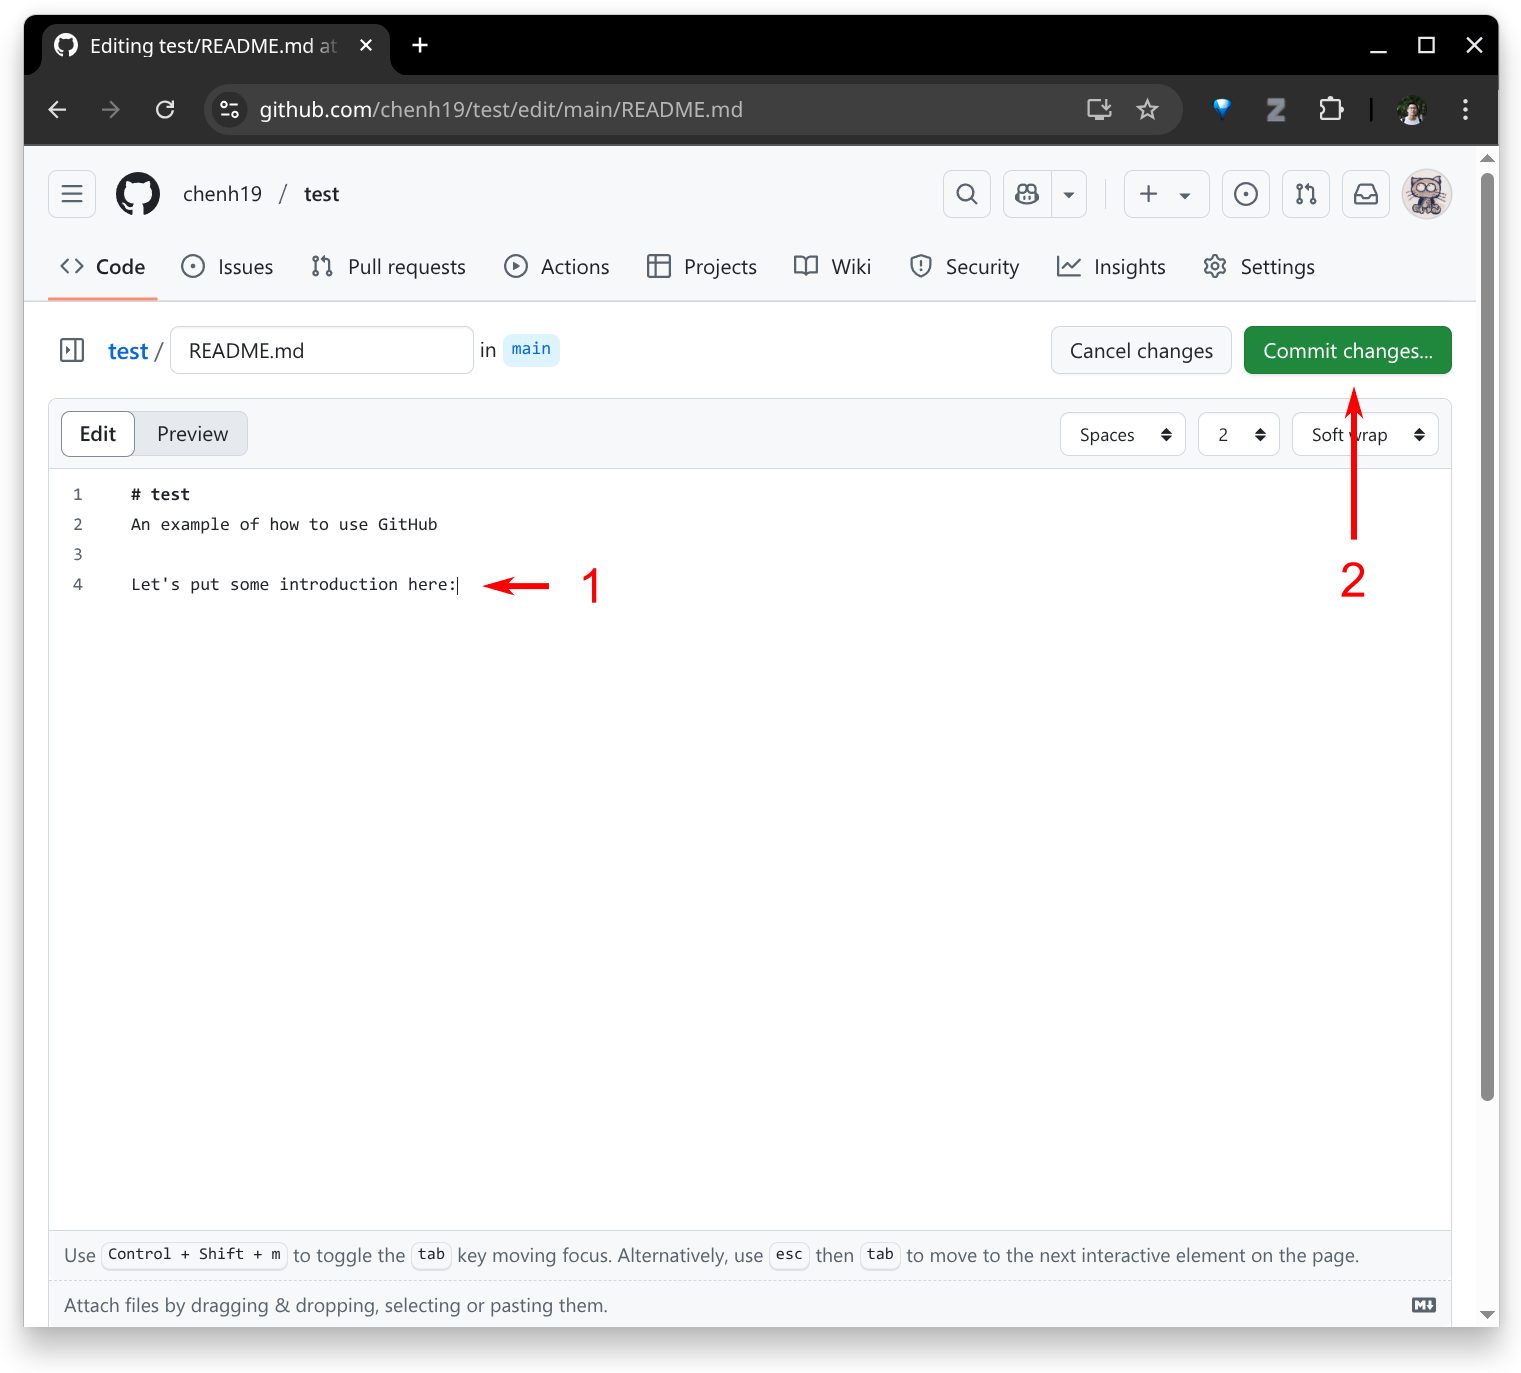Open the GitHub search magnifier
Viewport: 1521px width, 1373px height.
(967, 194)
